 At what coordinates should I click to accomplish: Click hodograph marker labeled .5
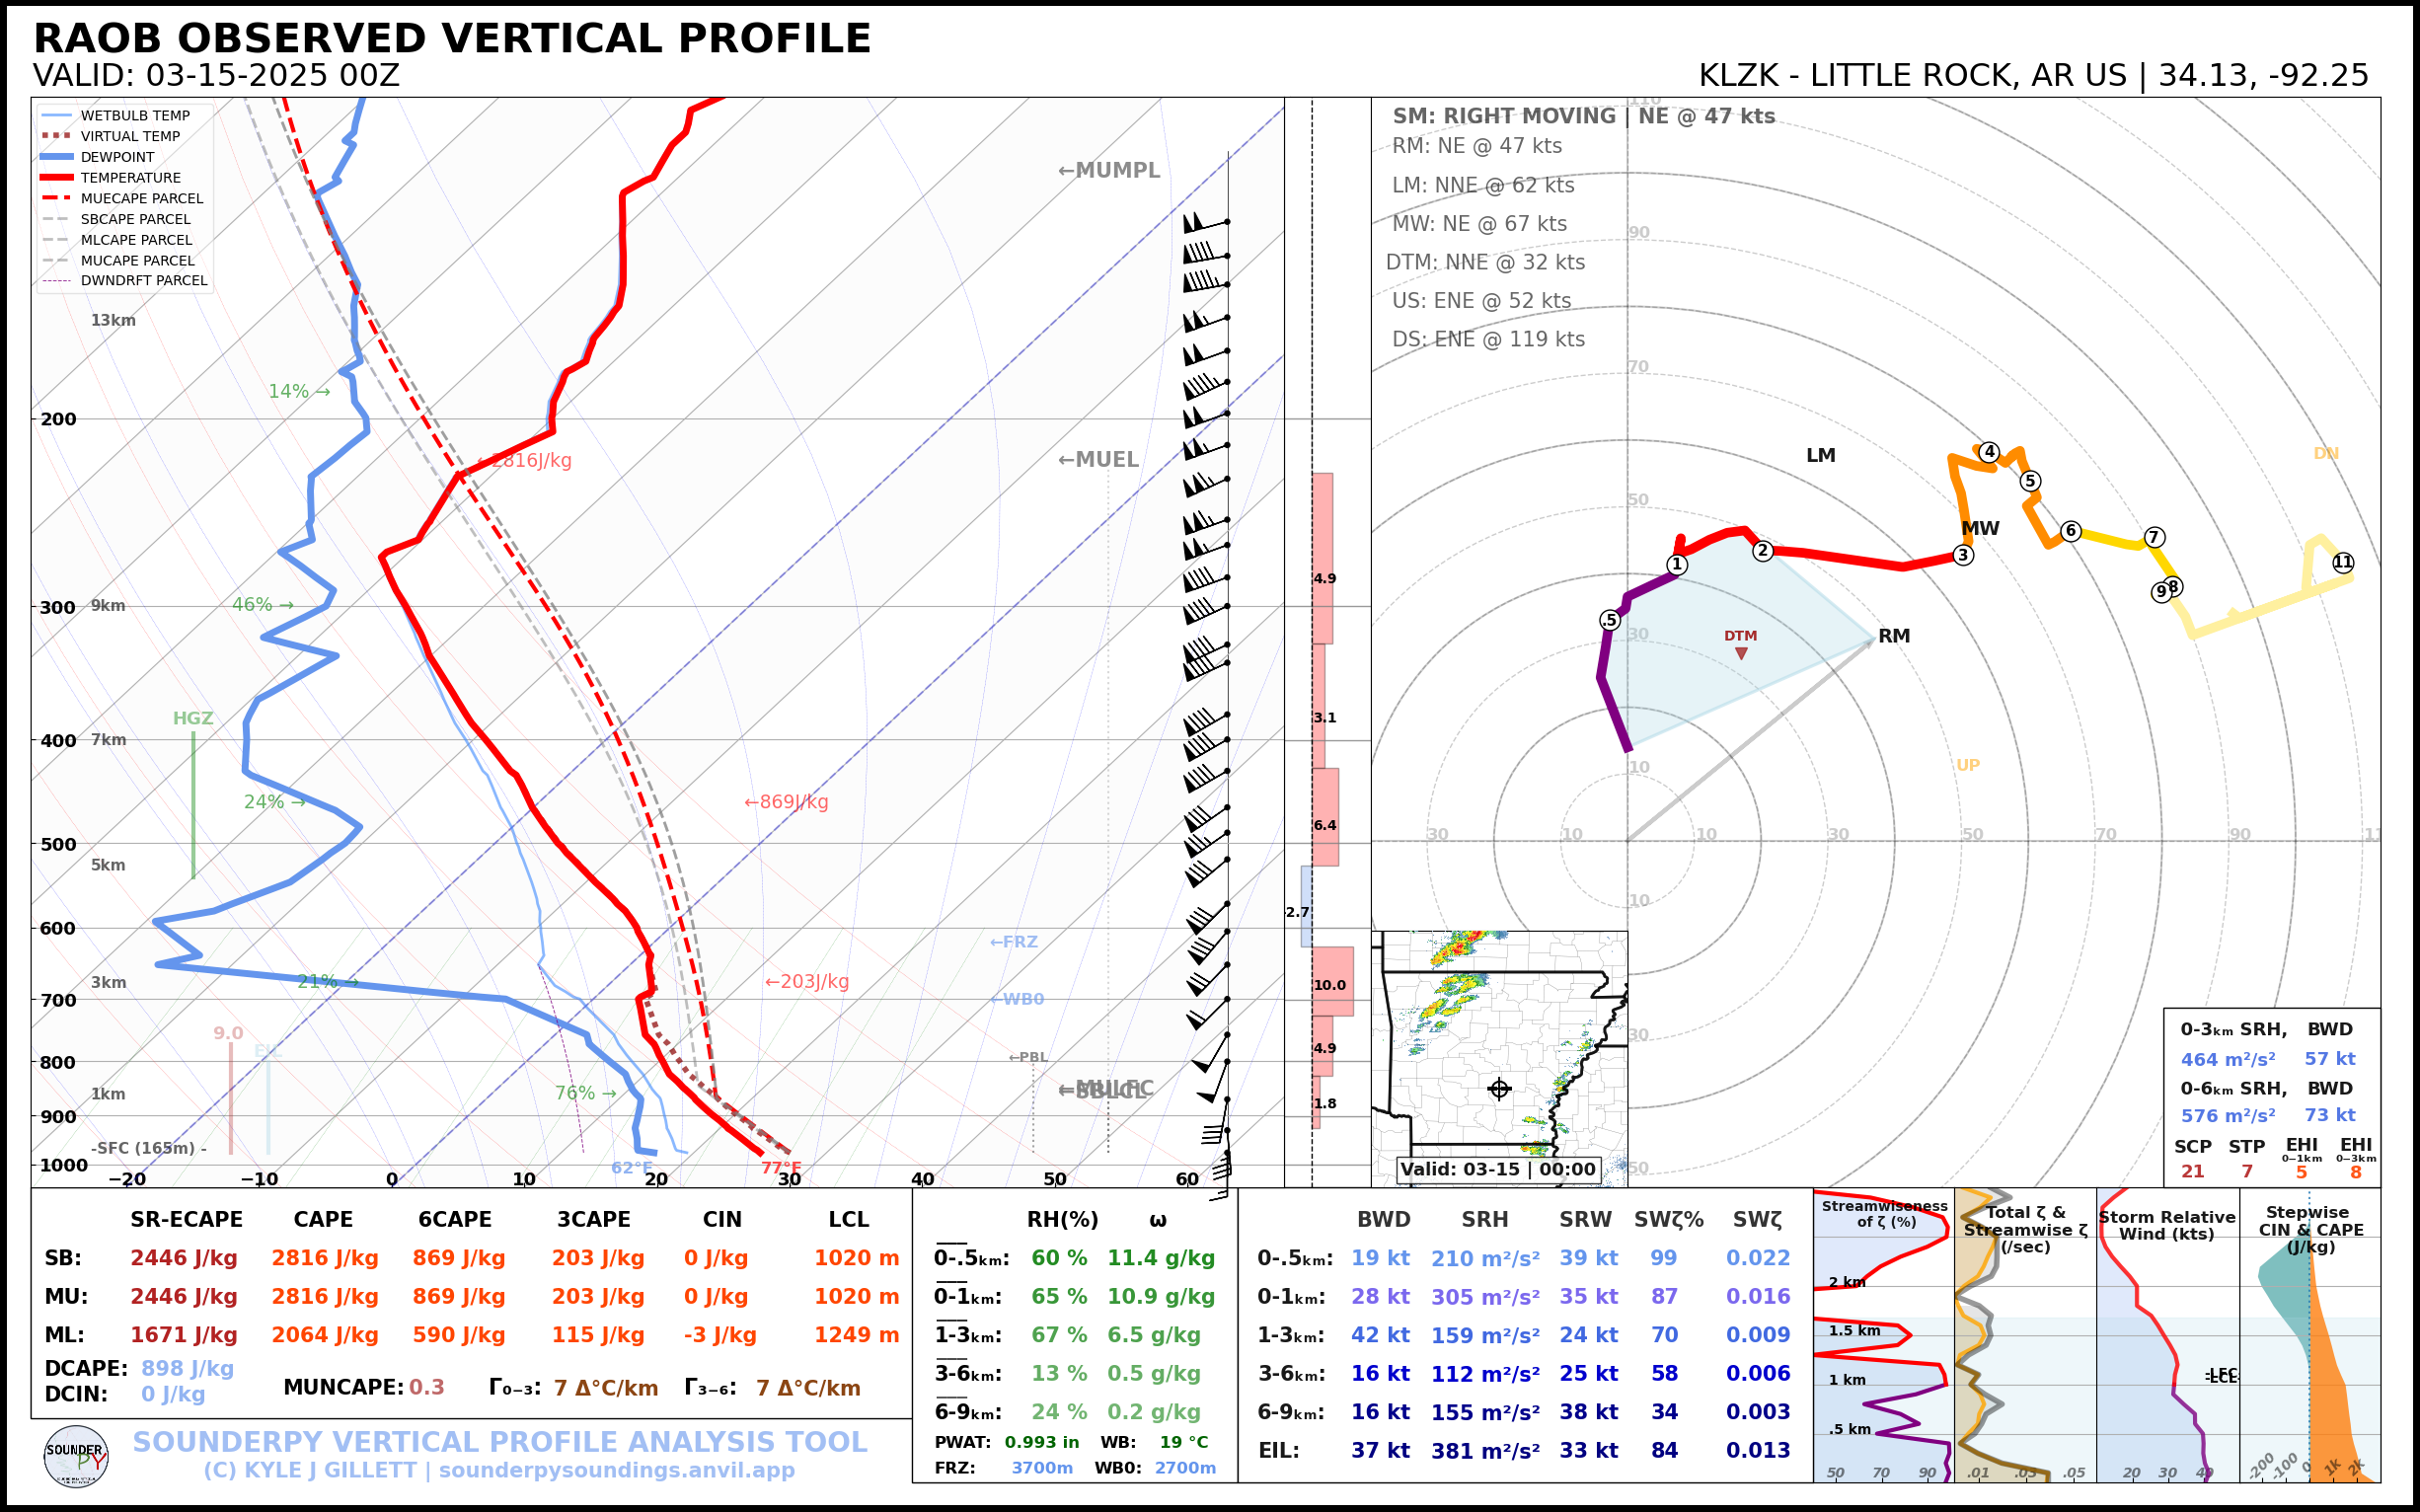(x=1609, y=620)
